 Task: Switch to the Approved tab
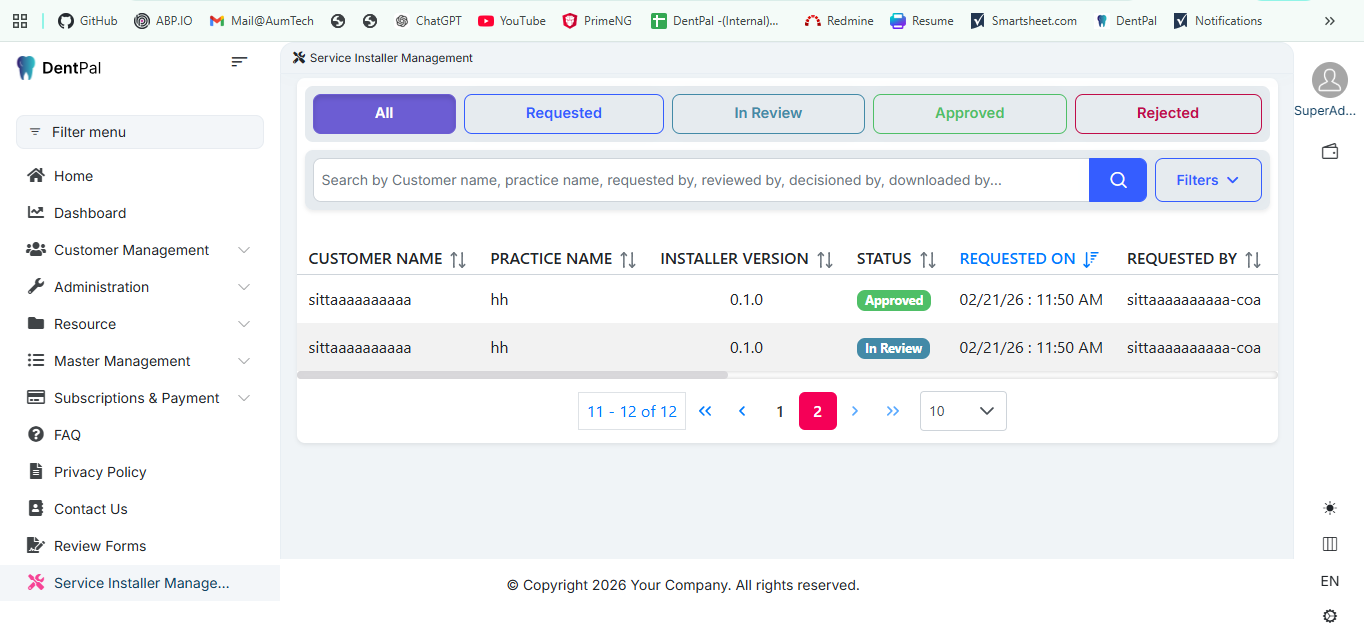coord(969,113)
